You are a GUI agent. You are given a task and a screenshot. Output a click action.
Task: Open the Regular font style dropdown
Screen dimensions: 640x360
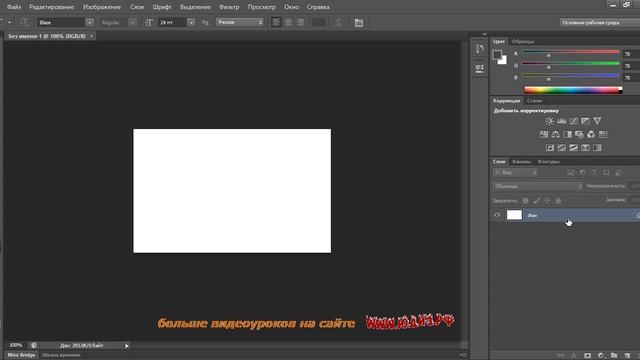tap(132, 22)
